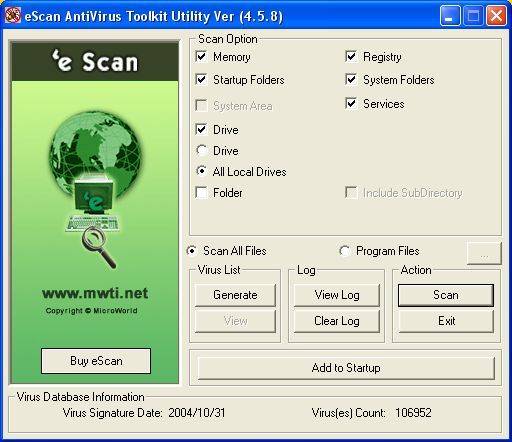Click the virus count value 106952
512x442 pixels.
click(413, 413)
